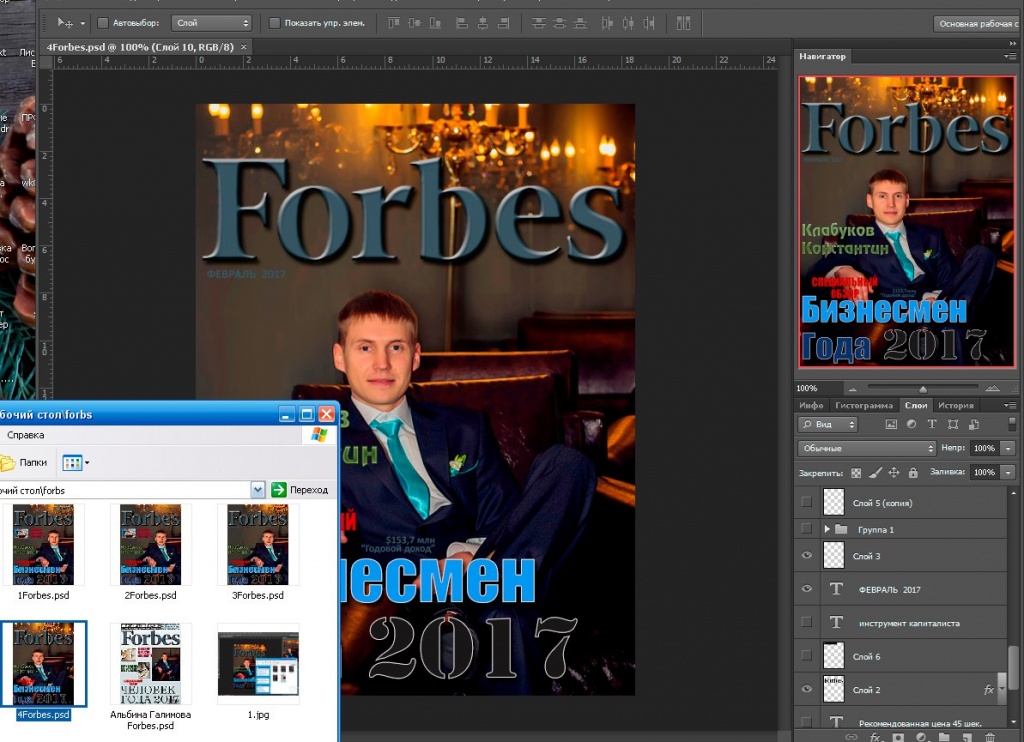The width and height of the screenshot is (1024, 742).
Task: Switch to the История tab
Action: point(955,405)
